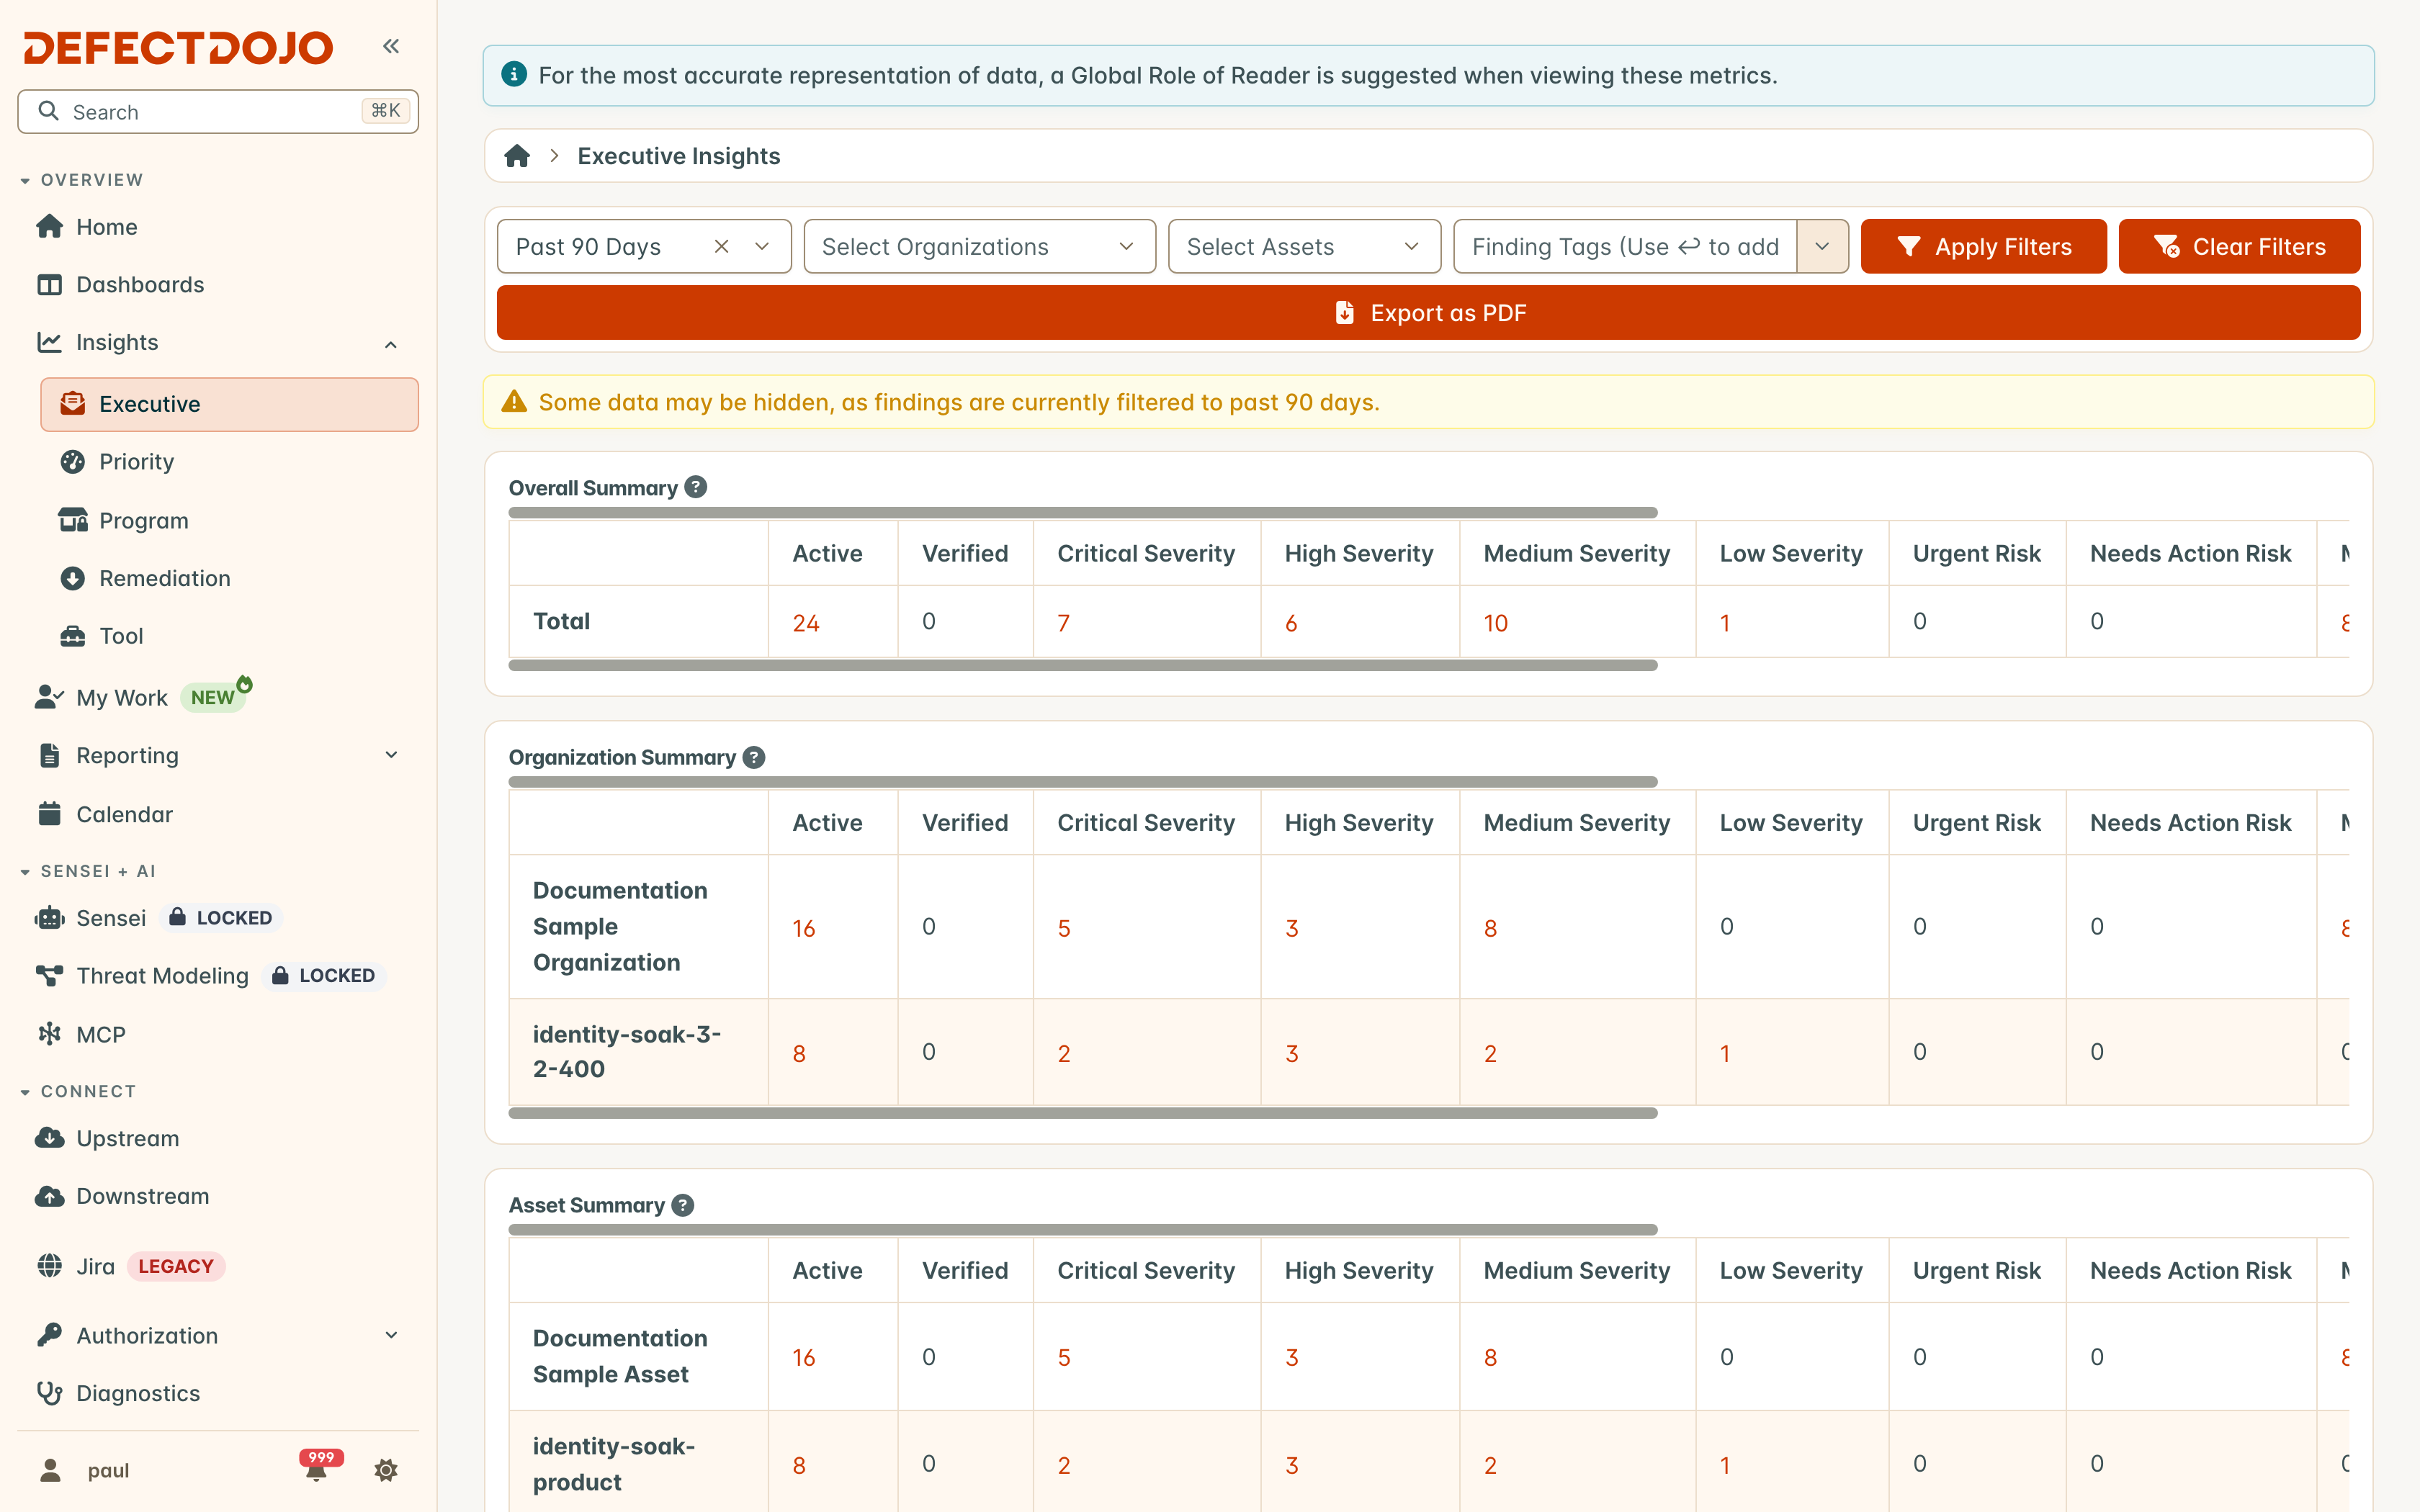Click Organization Summary help question icon
2420x1512 pixels.
(754, 757)
